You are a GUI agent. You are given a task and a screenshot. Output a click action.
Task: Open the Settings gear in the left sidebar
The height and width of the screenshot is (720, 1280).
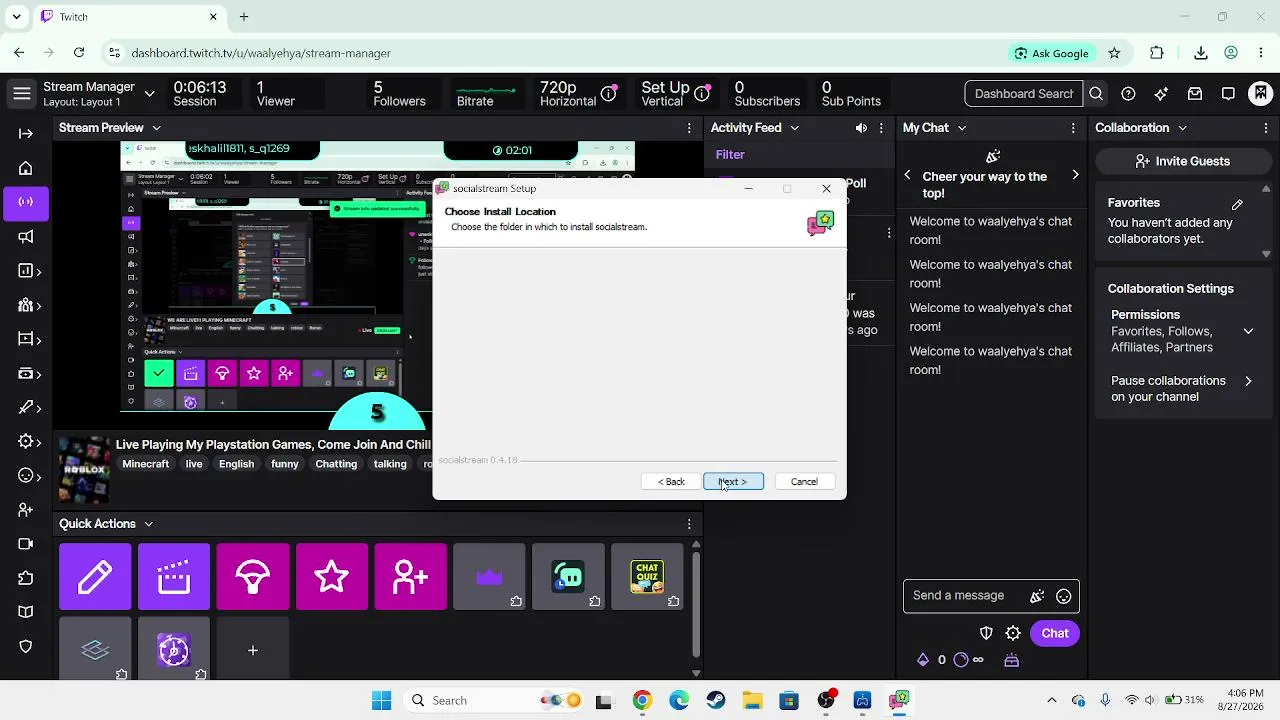point(26,442)
